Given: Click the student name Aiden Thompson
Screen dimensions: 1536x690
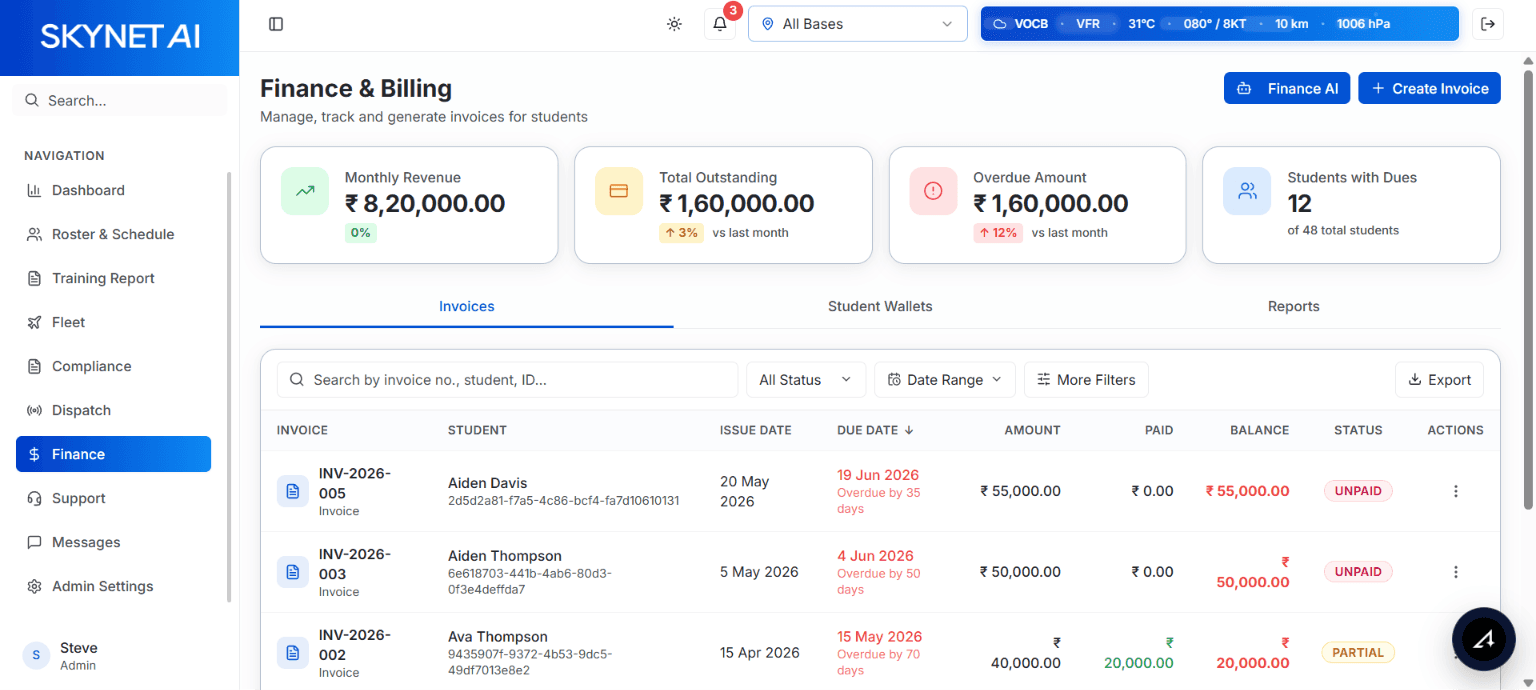Looking at the screenshot, I should click(505, 556).
